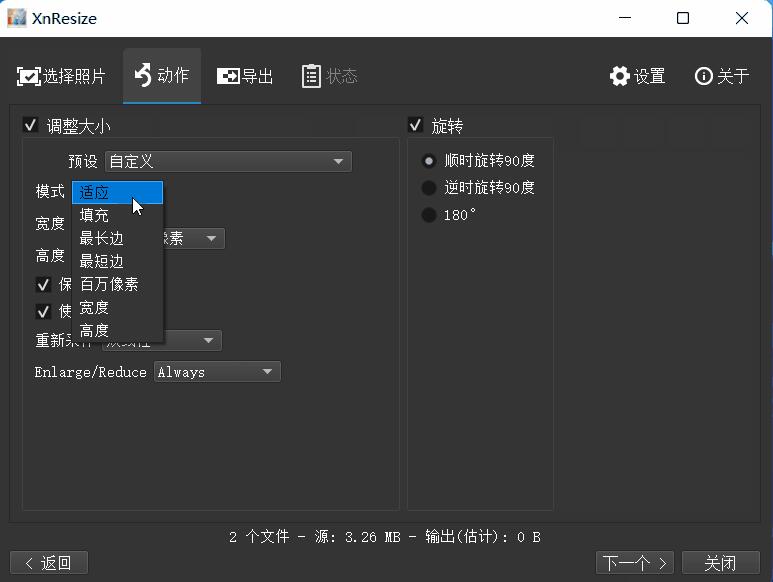Screen dimensions: 773x582
Task: Click the 返回 (back) button
Action: click(49, 563)
